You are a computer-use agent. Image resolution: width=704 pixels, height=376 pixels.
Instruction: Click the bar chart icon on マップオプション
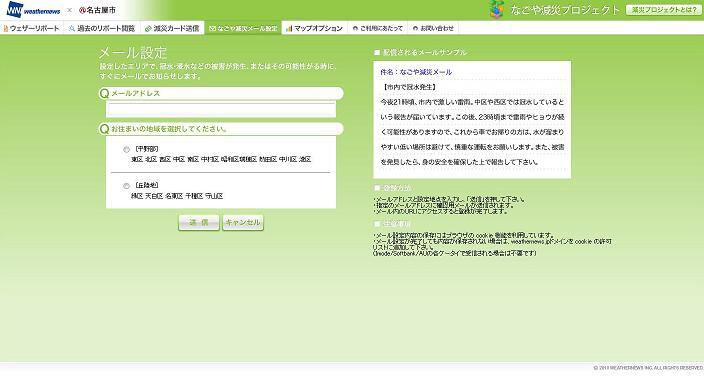(289, 28)
